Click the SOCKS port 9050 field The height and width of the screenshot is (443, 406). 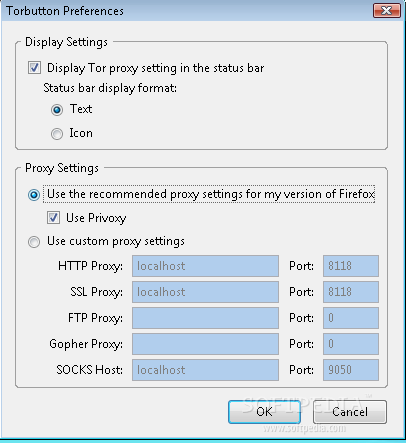[x=351, y=370]
